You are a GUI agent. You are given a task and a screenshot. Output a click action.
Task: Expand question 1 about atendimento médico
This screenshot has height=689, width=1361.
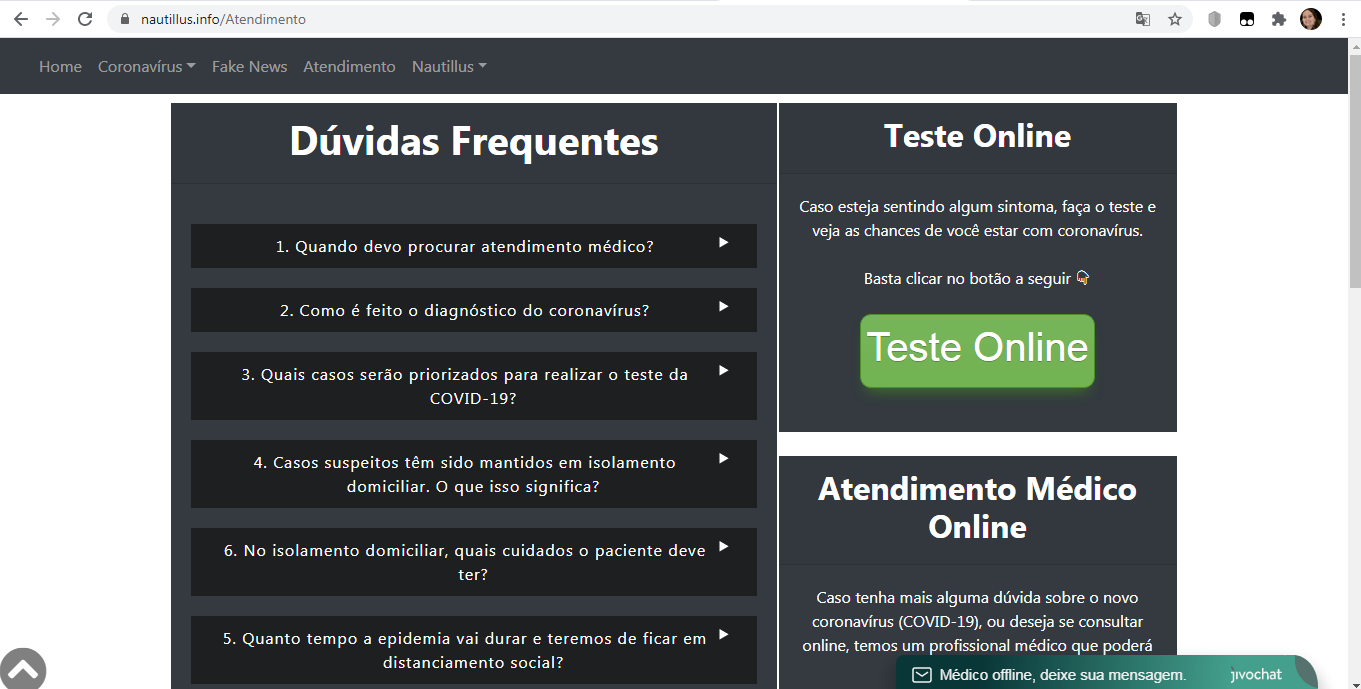coord(473,246)
